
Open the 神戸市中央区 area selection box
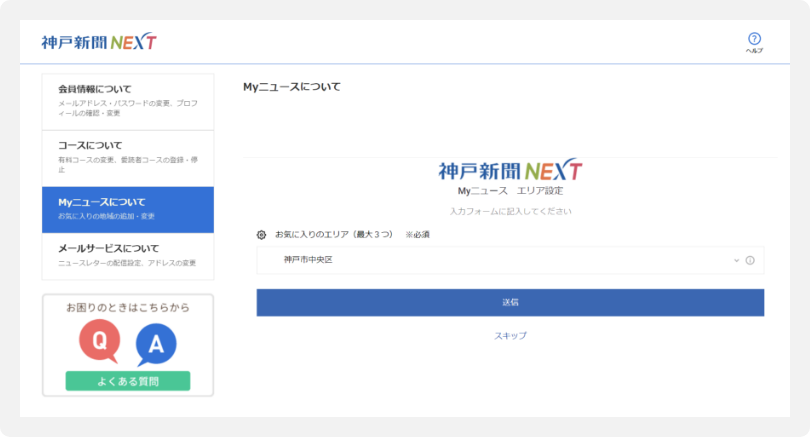pyautogui.click(x=510, y=260)
